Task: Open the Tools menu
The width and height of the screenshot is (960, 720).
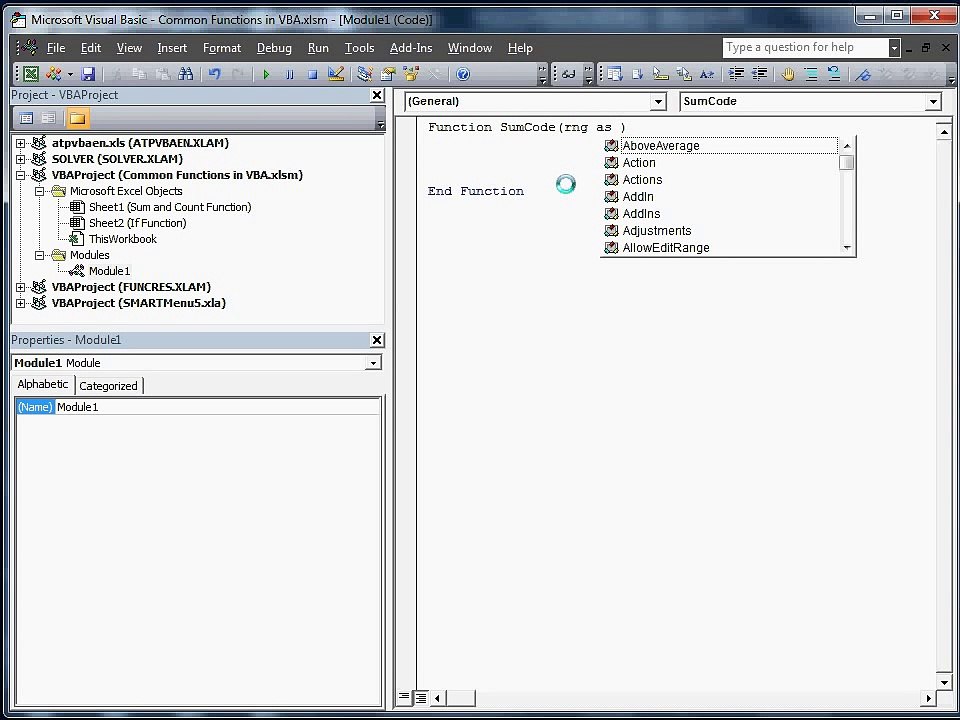Action: [359, 48]
